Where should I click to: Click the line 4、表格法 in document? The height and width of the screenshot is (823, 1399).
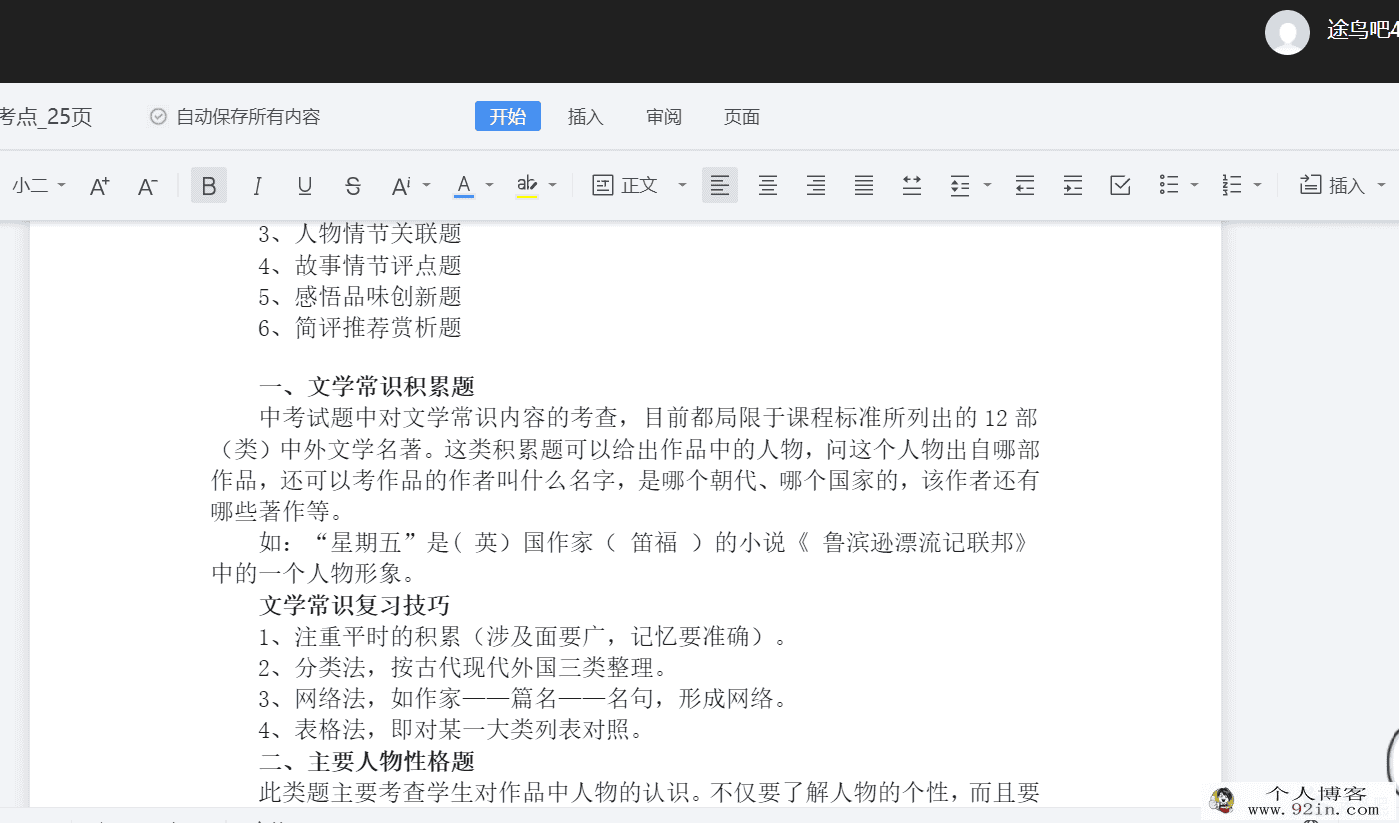pos(451,729)
